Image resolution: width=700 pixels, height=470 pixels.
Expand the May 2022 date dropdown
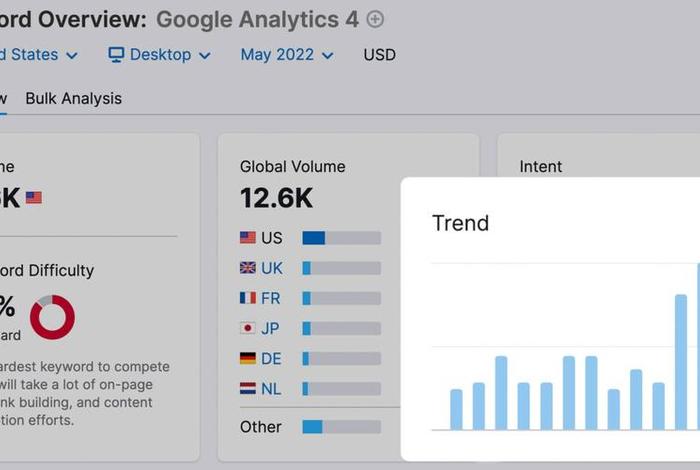coord(287,55)
